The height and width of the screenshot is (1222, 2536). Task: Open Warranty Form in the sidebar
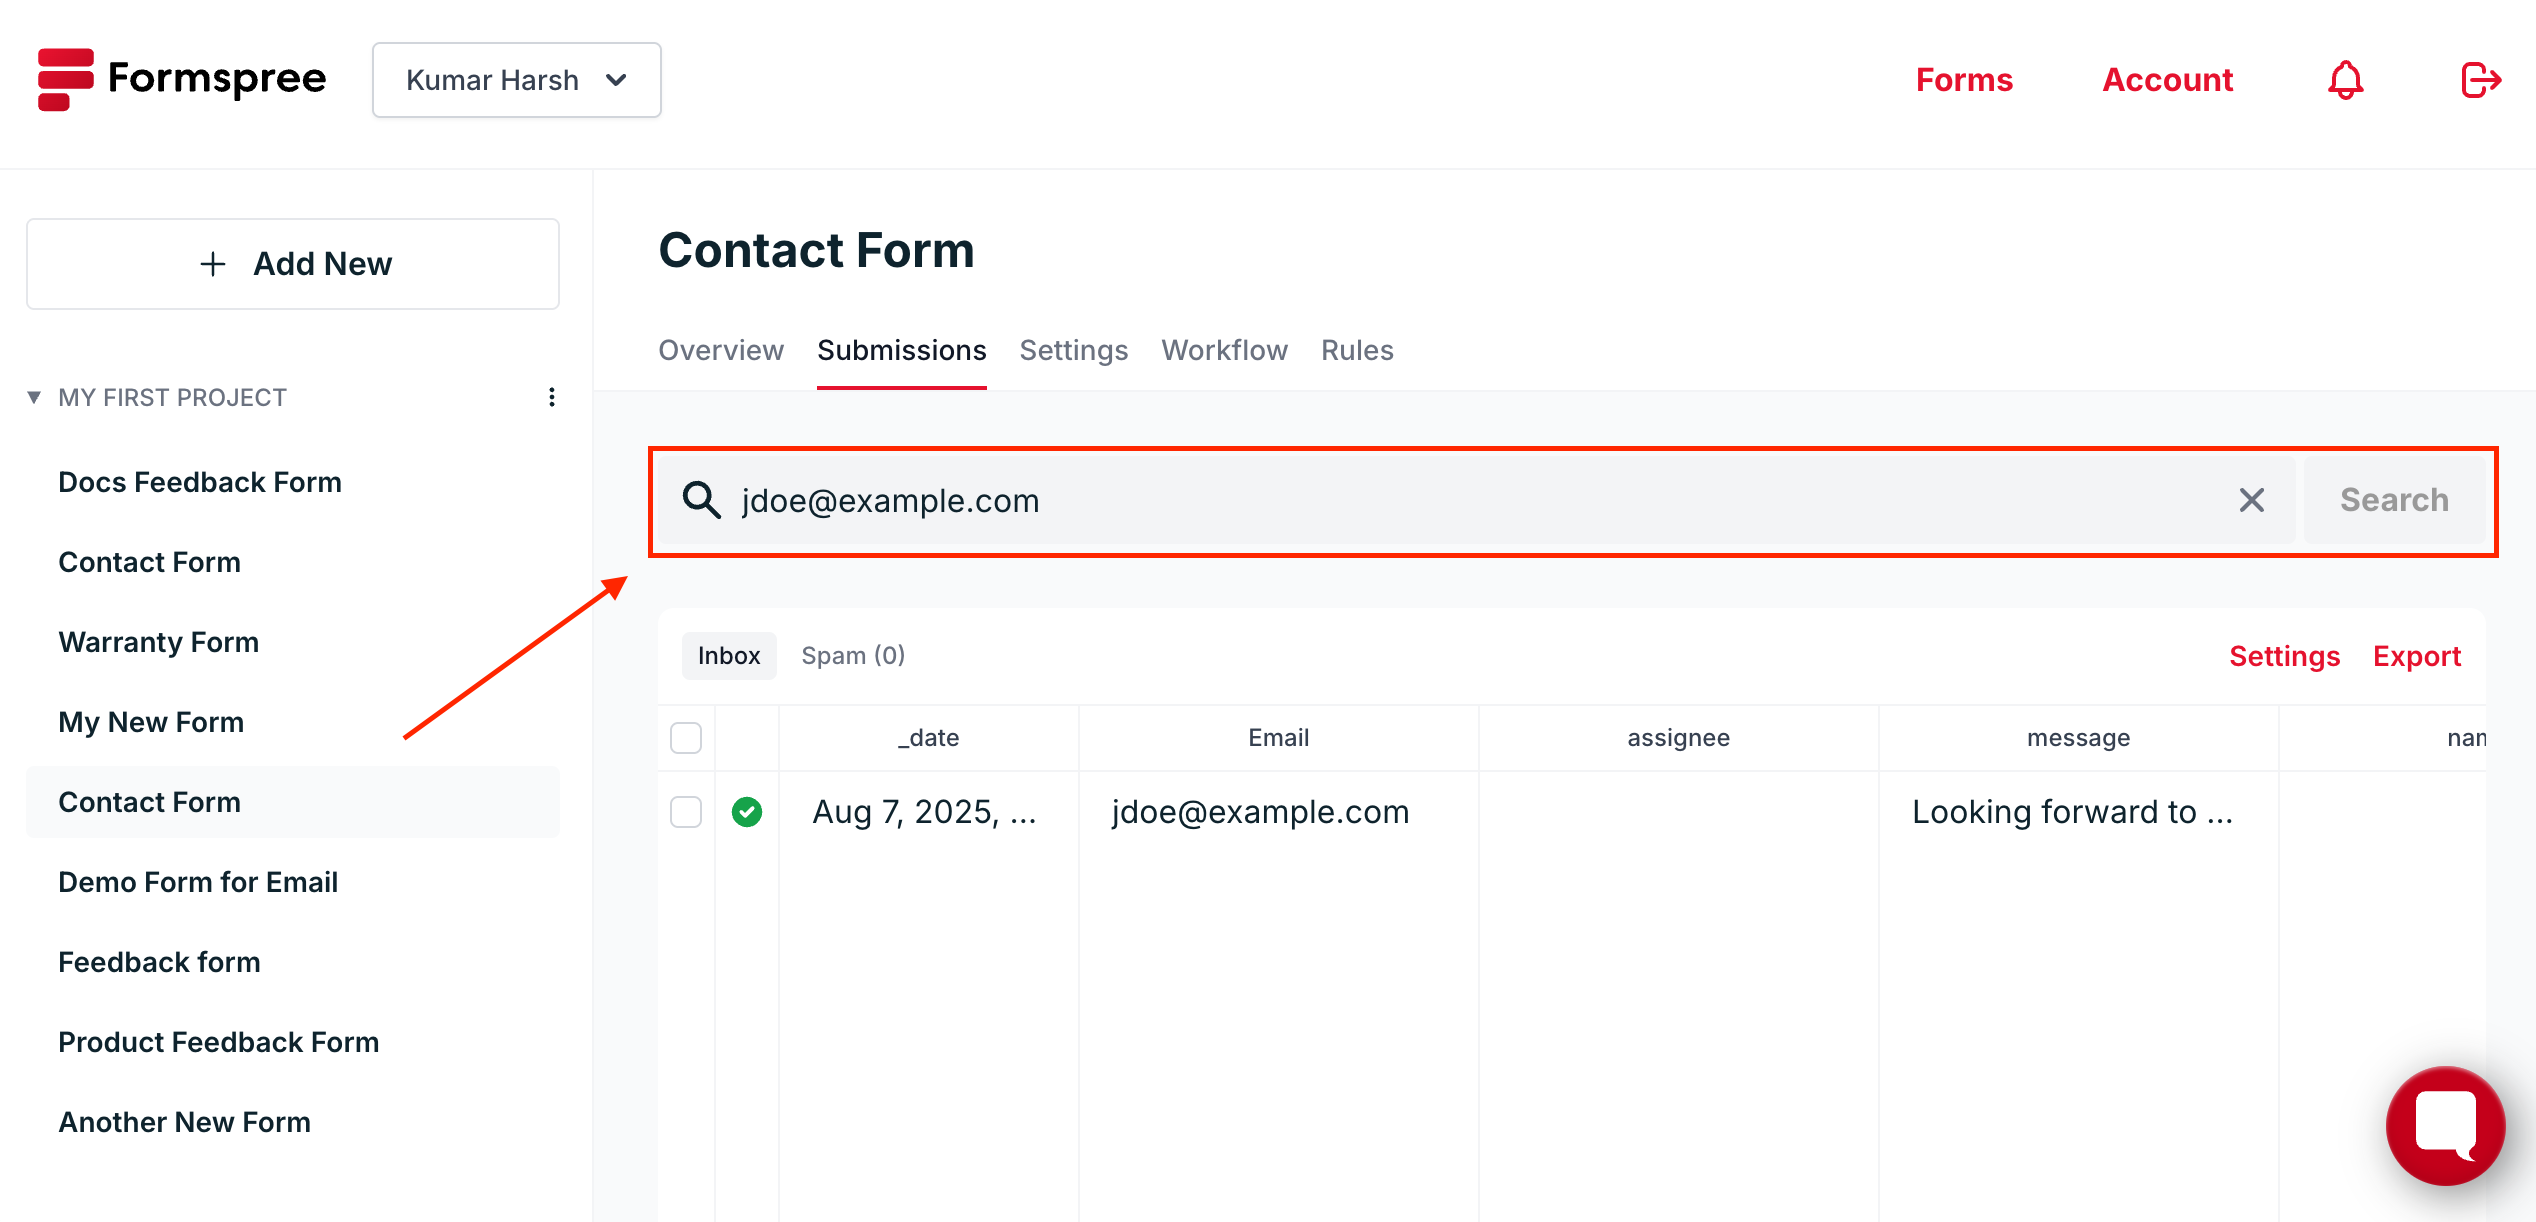click(159, 642)
